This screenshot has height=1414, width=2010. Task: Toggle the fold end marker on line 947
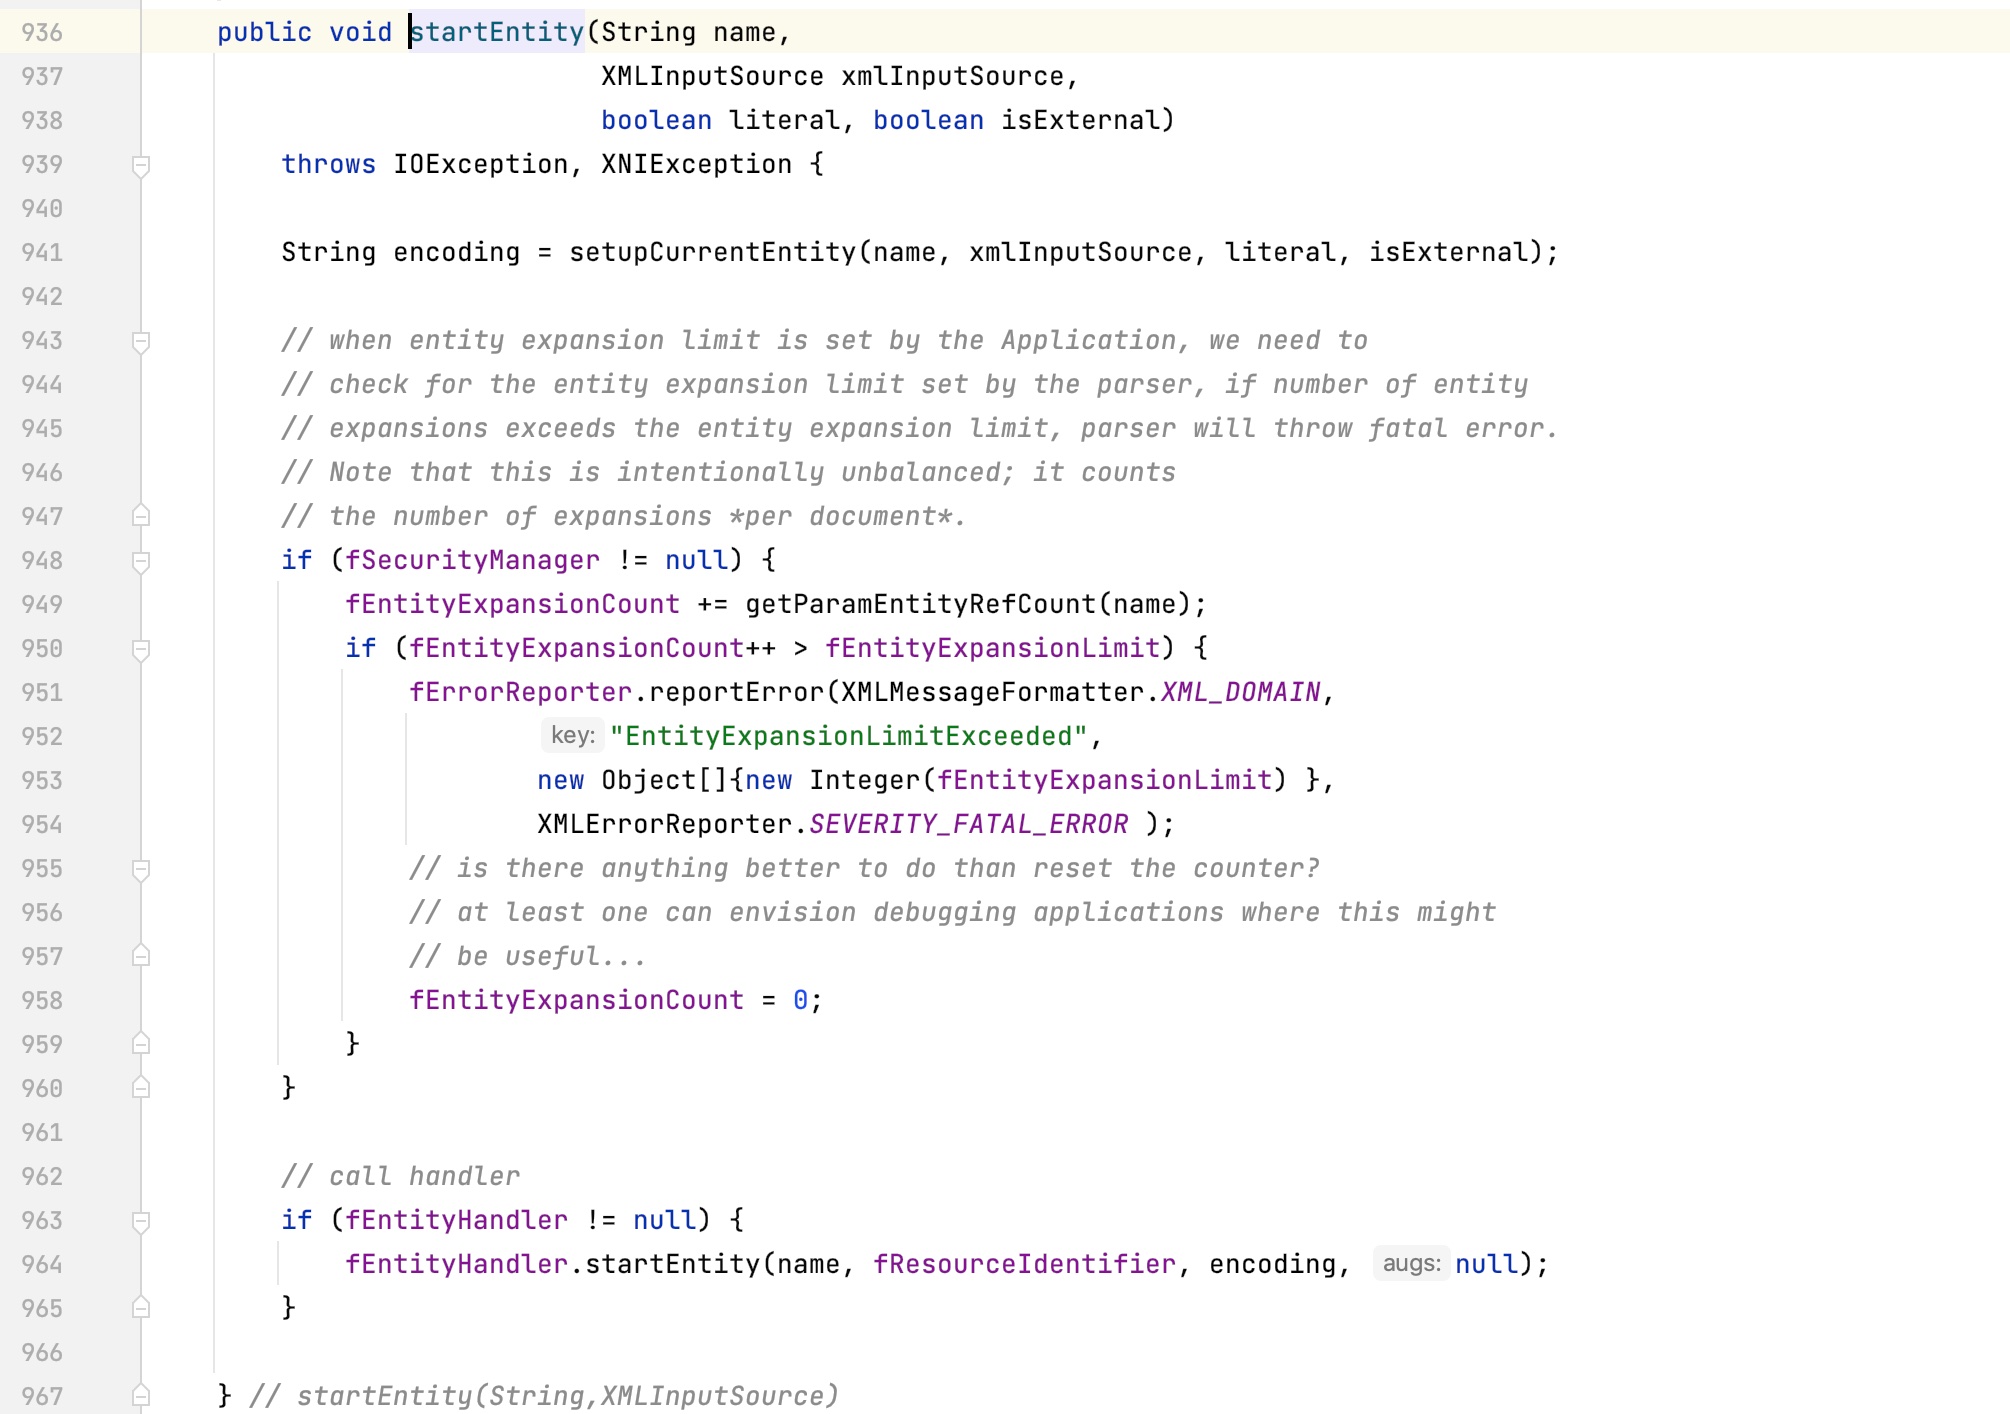(x=141, y=516)
